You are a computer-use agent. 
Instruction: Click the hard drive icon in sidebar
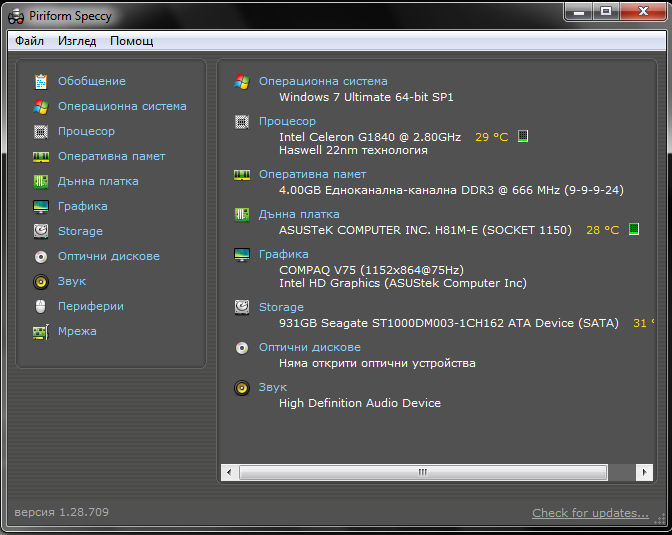41,231
